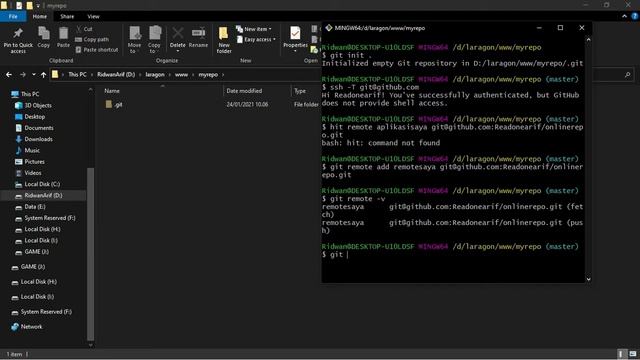
Task: Click www in address breadcrumb
Action: (x=181, y=75)
